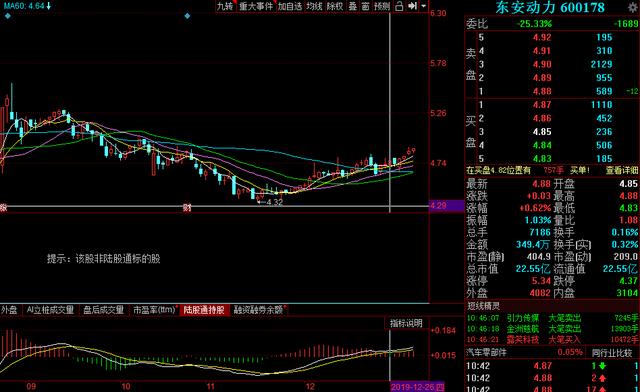Viewport: 640px width, 392px height.
Task: Click the MA60 down arrow indicator
Action: (x=49, y=6)
